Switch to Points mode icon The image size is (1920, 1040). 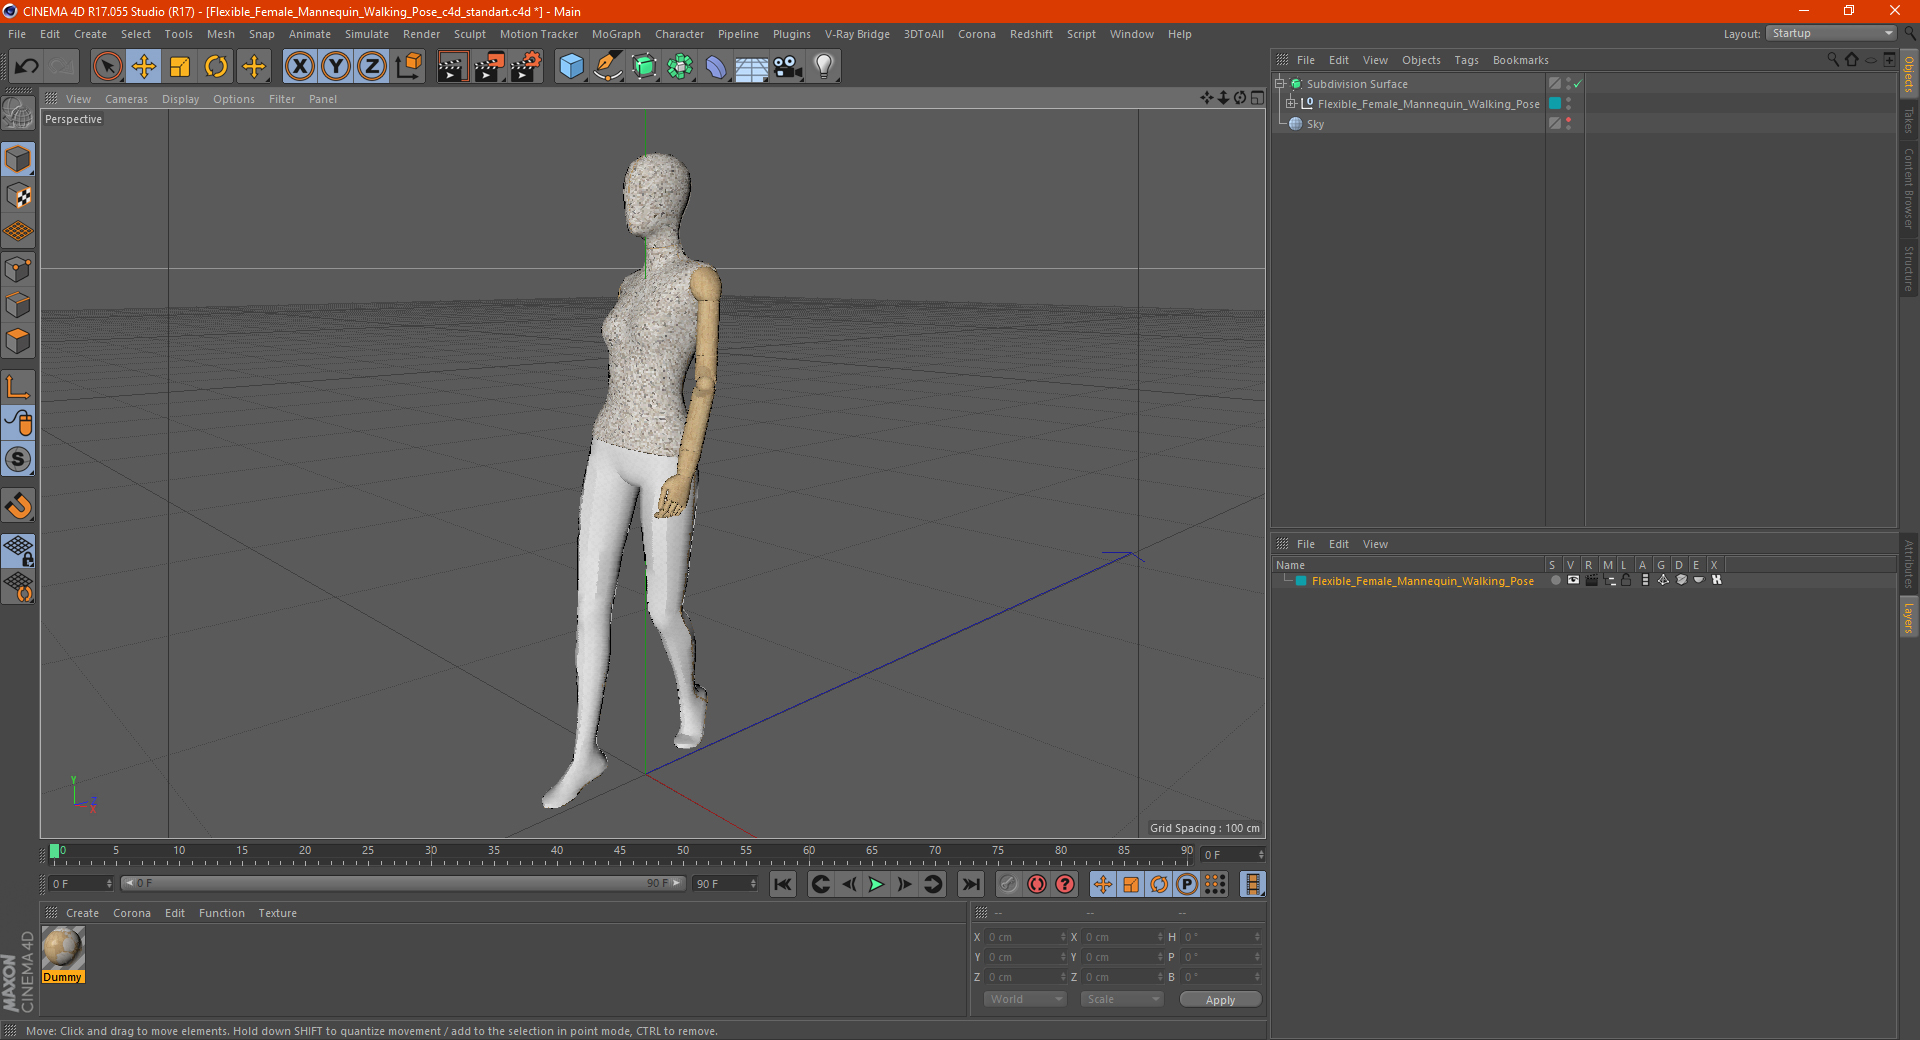coord(18,269)
